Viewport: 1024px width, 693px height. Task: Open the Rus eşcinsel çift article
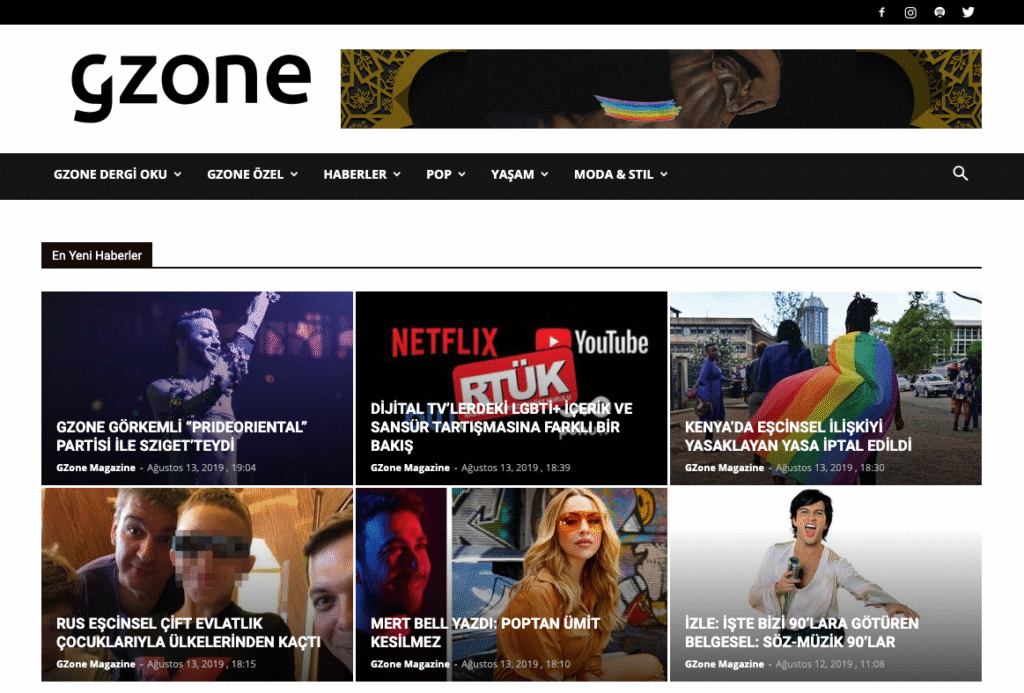click(188, 632)
